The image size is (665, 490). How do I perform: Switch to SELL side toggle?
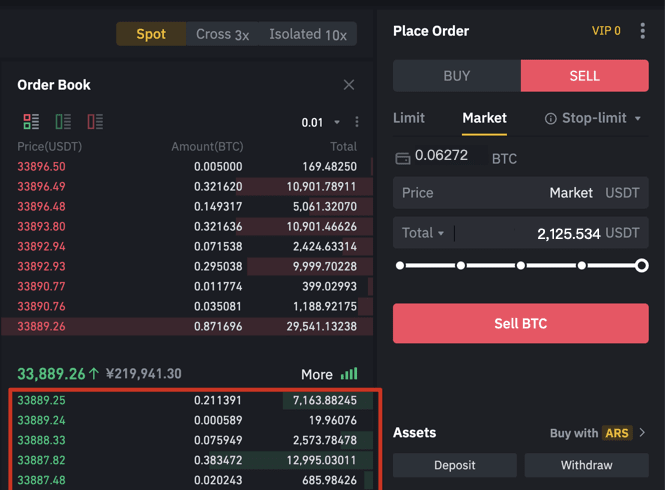pos(584,76)
